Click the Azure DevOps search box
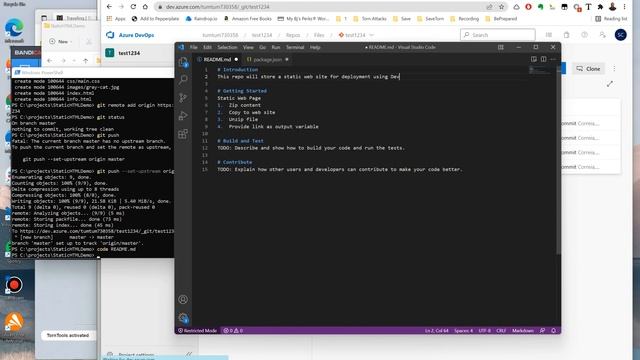The height and width of the screenshot is (360, 640). pyautogui.click(x=498, y=35)
